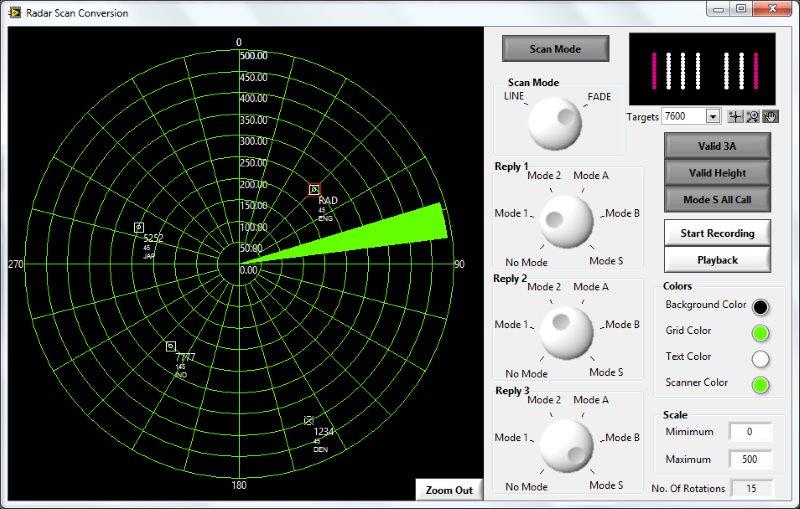800x509 pixels.
Task: Select the 5252 JAP target marker
Action: tap(139, 228)
